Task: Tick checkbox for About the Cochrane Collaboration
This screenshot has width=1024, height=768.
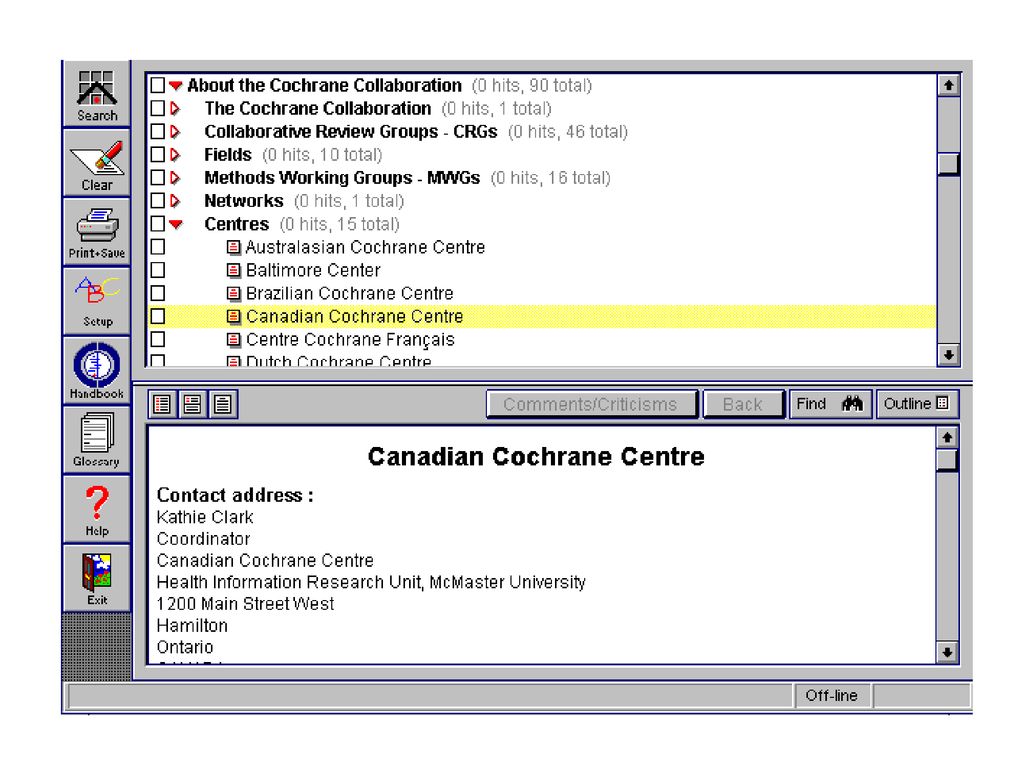Action: 157,86
